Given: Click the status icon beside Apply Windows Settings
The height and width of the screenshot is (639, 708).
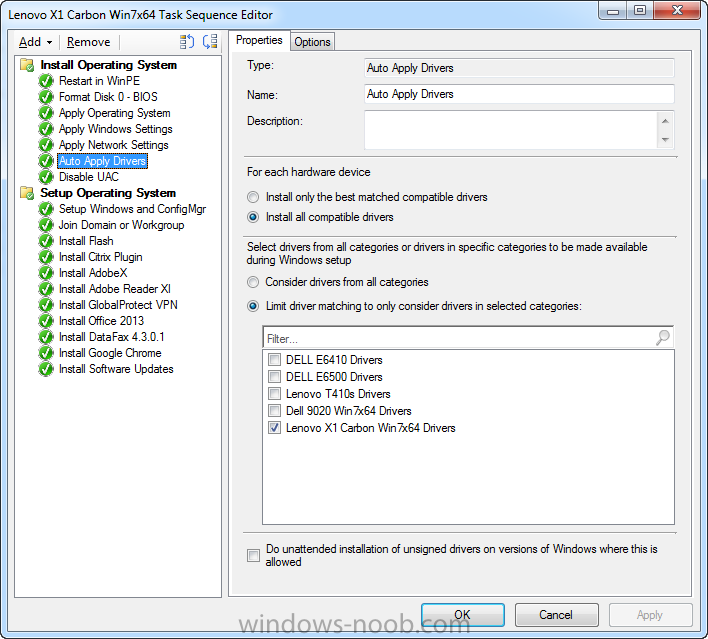Looking at the screenshot, I should [x=46, y=129].
